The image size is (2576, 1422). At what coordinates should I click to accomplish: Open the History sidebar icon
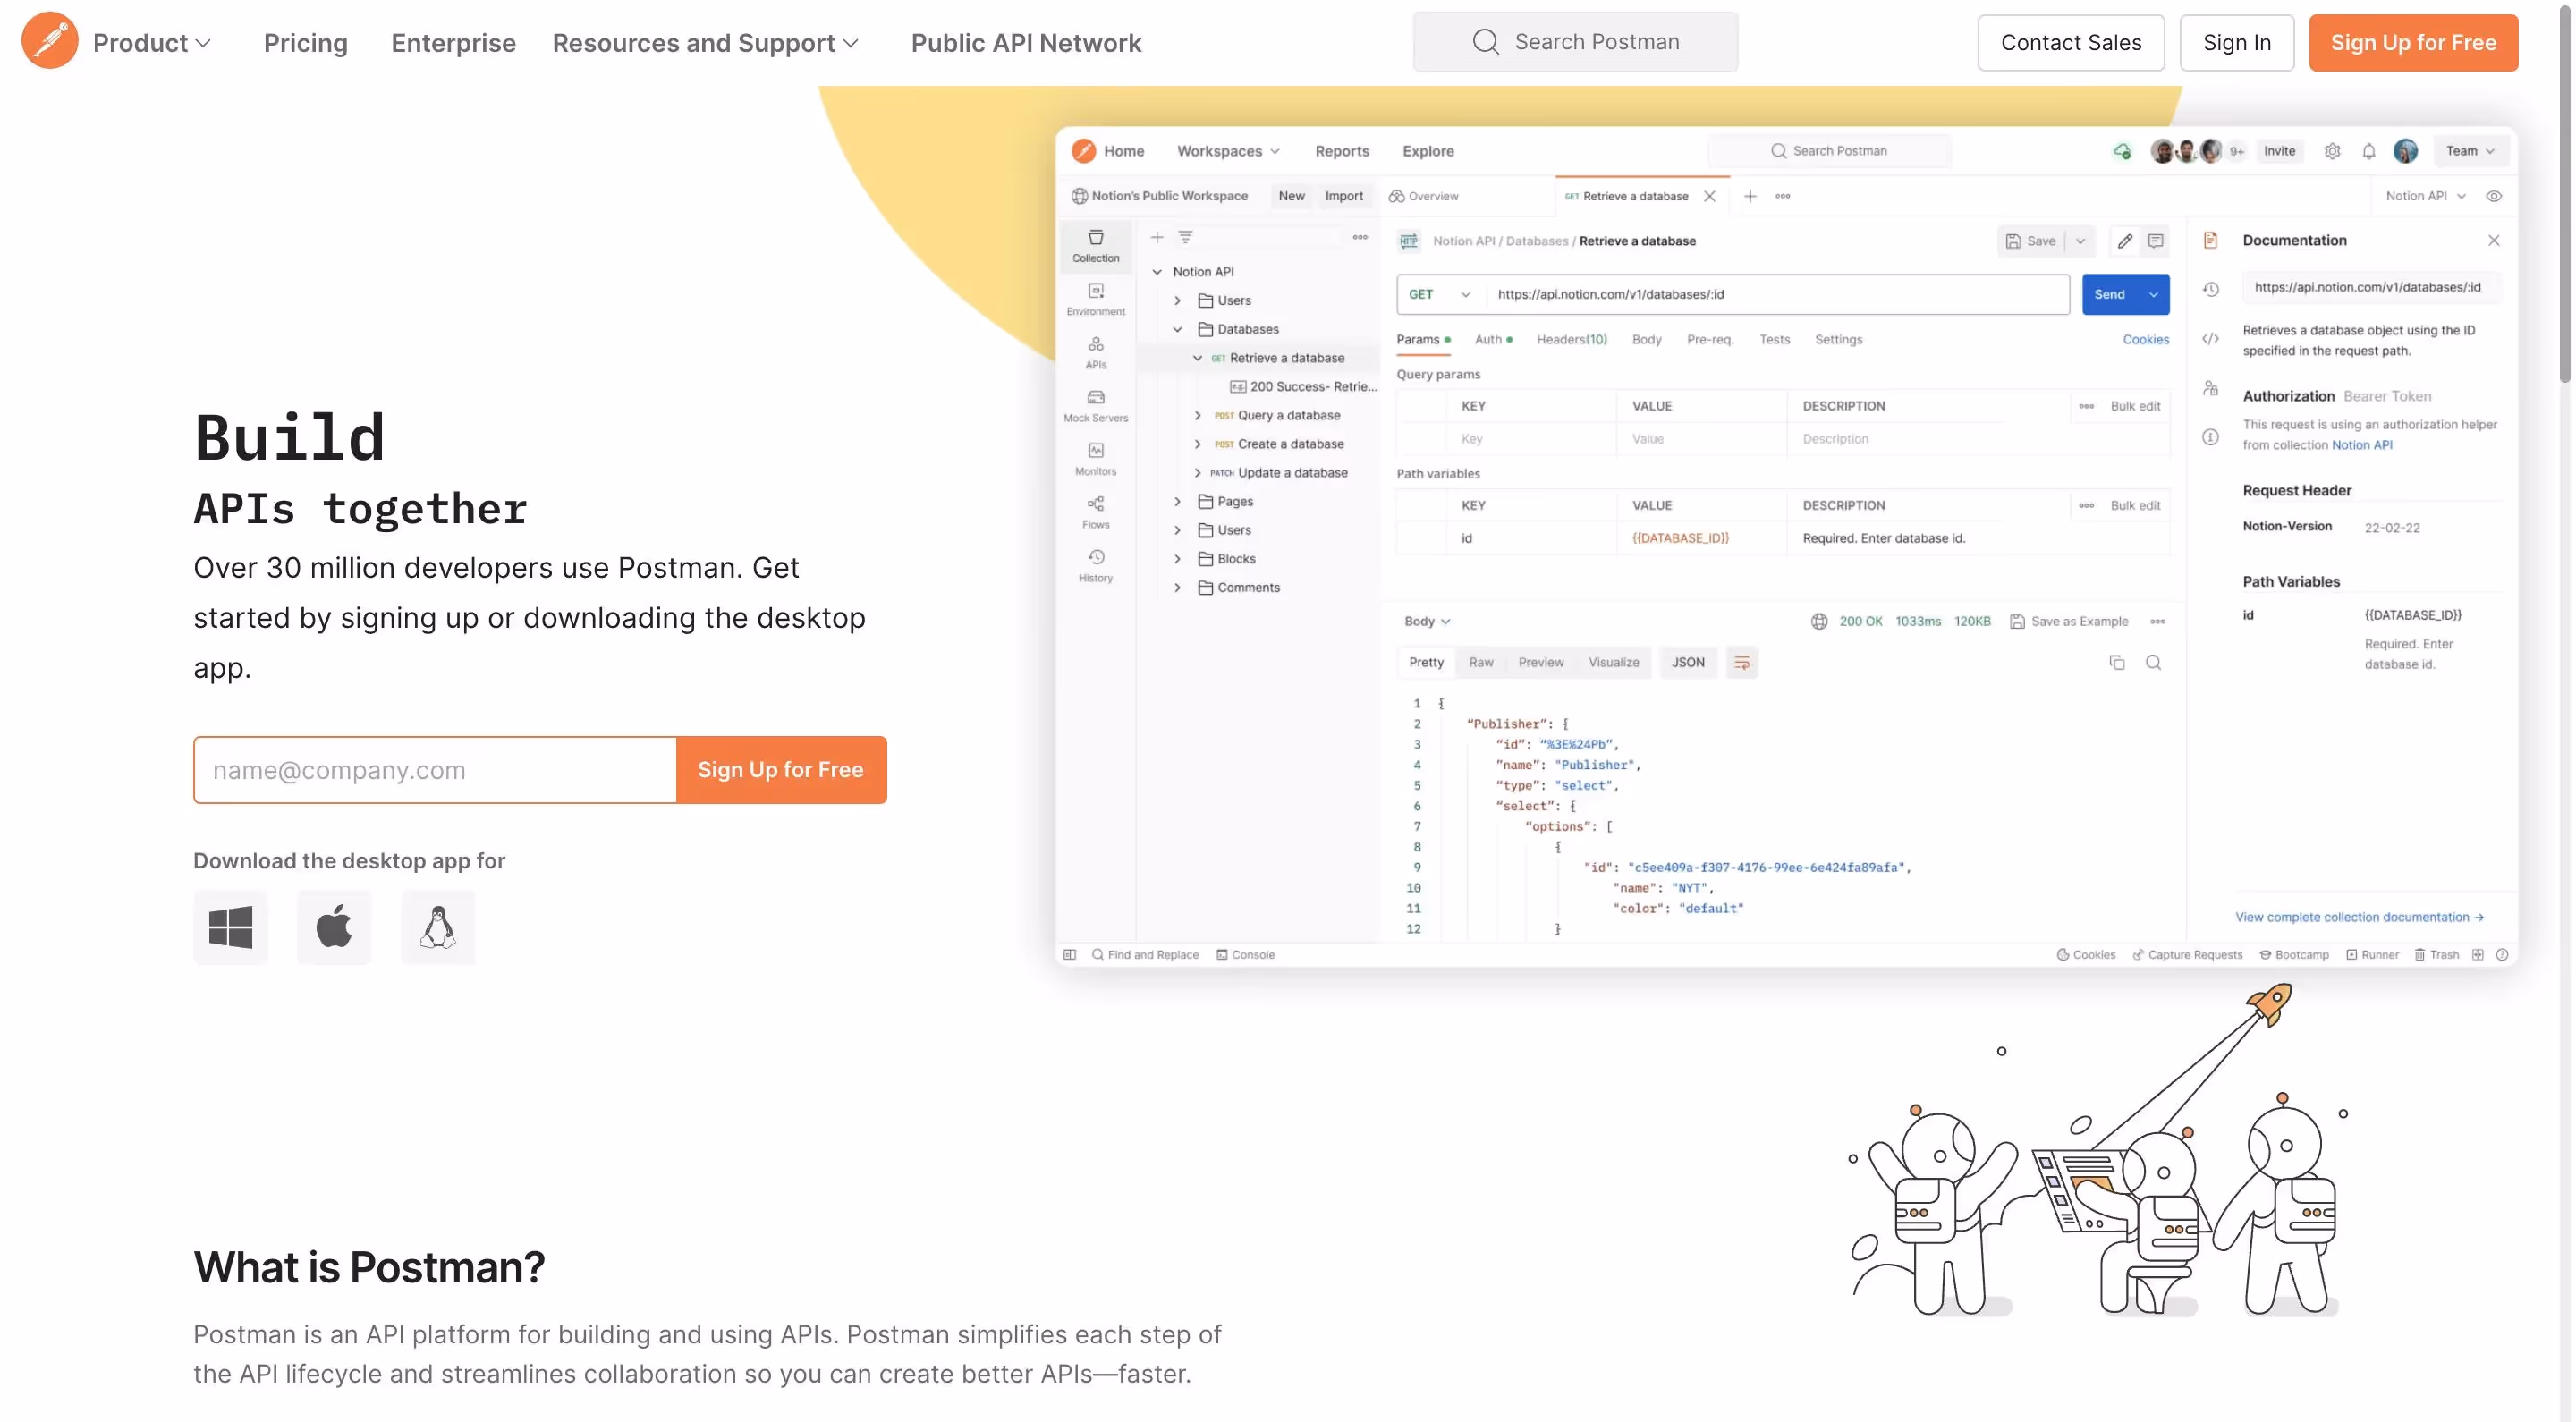[x=1095, y=564]
